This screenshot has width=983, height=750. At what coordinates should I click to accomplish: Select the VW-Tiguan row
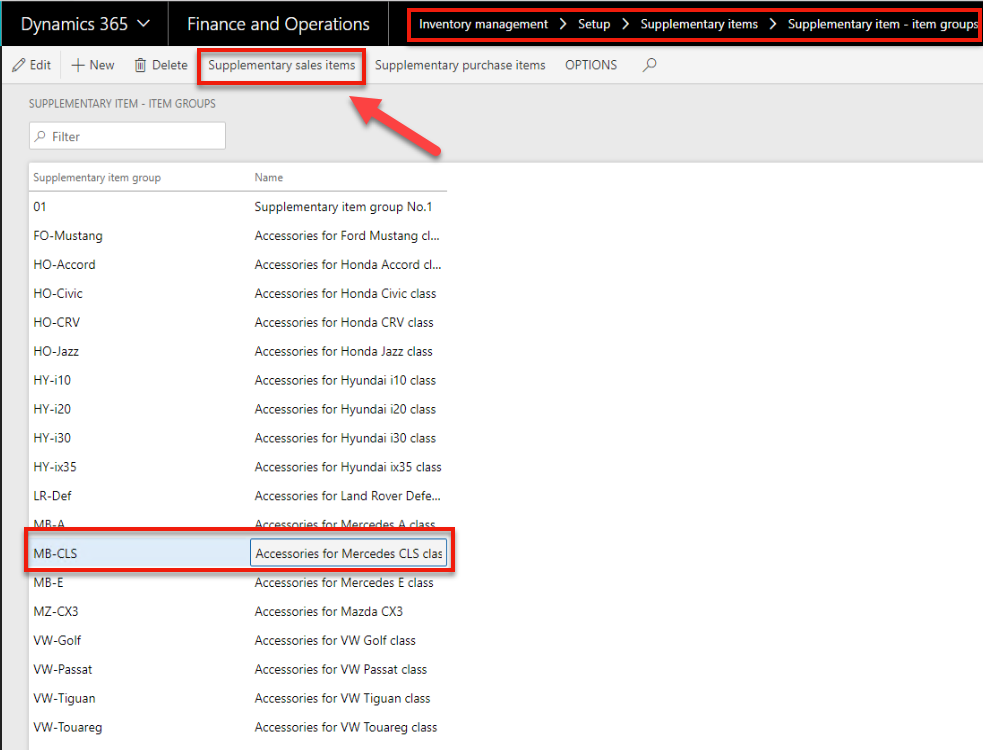(x=238, y=698)
